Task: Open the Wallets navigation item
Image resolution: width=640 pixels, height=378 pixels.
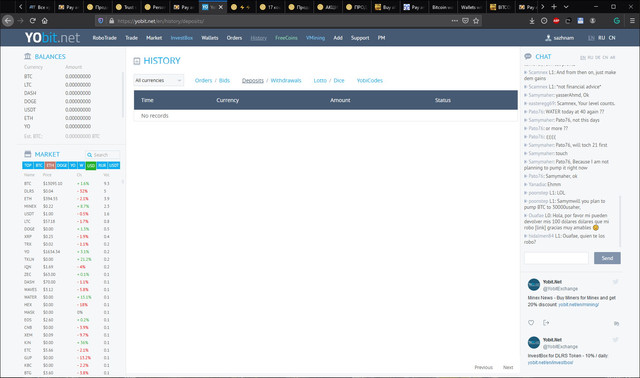Action: (x=210, y=38)
